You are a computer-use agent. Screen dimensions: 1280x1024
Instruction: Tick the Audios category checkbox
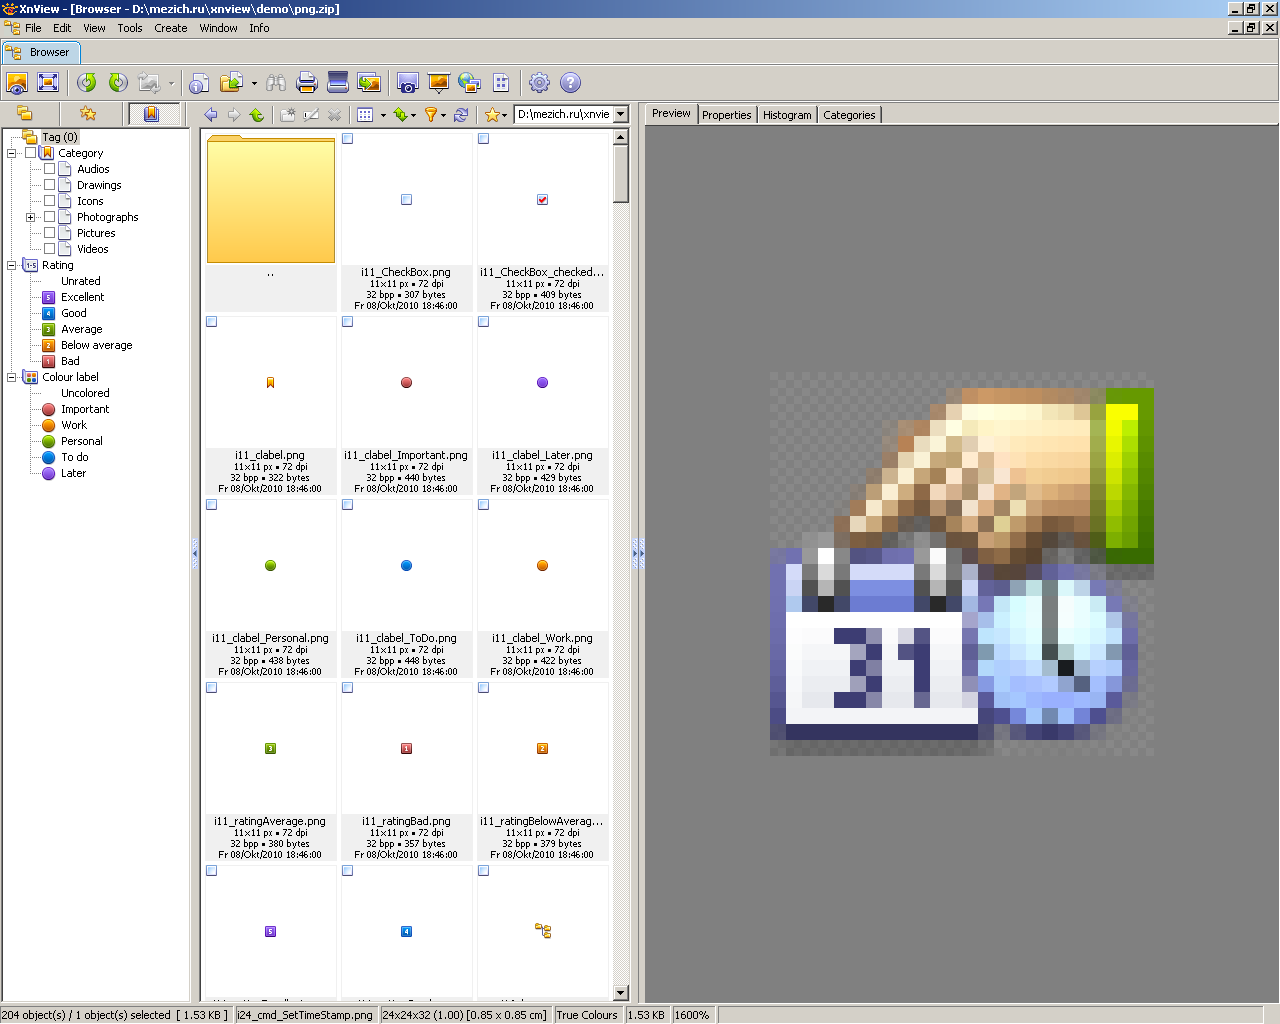click(x=49, y=169)
